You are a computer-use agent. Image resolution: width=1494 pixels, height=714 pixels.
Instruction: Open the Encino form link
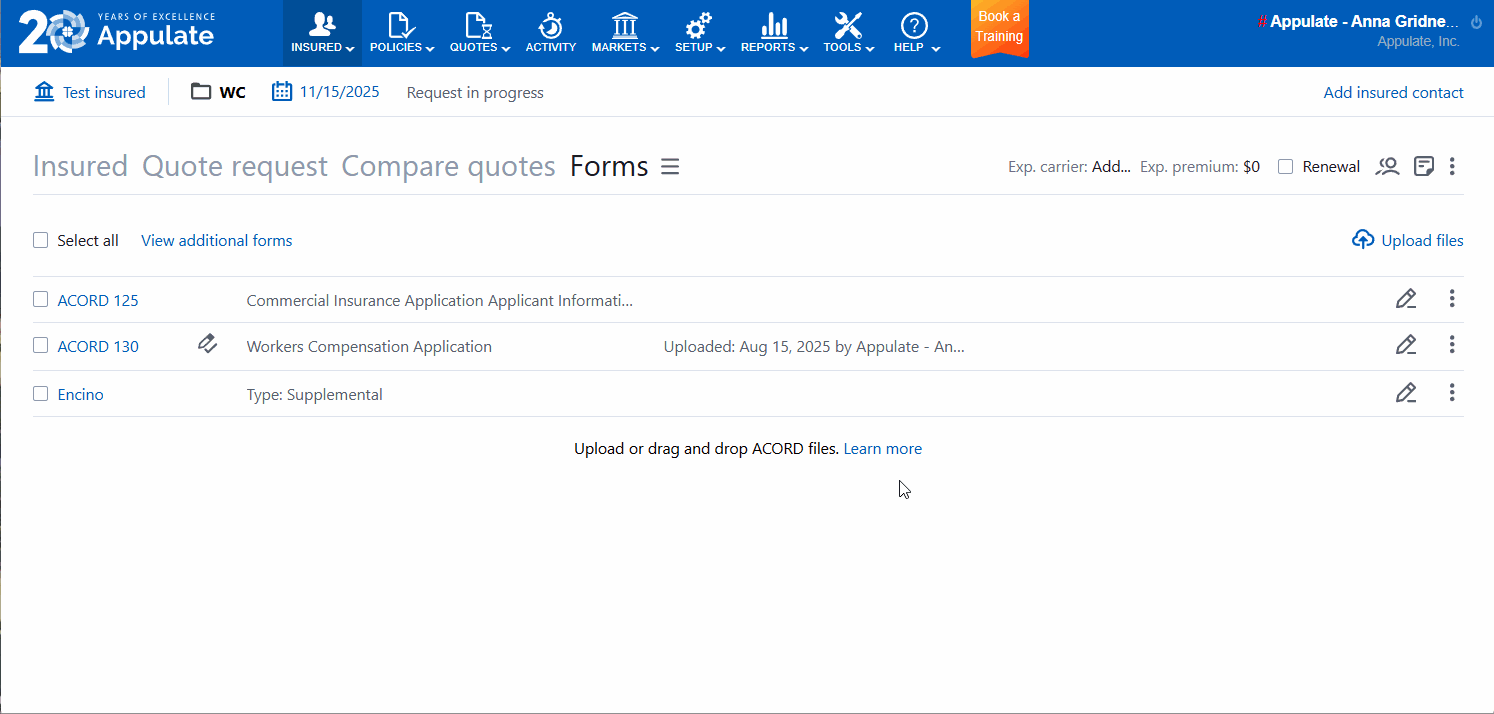[80, 394]
